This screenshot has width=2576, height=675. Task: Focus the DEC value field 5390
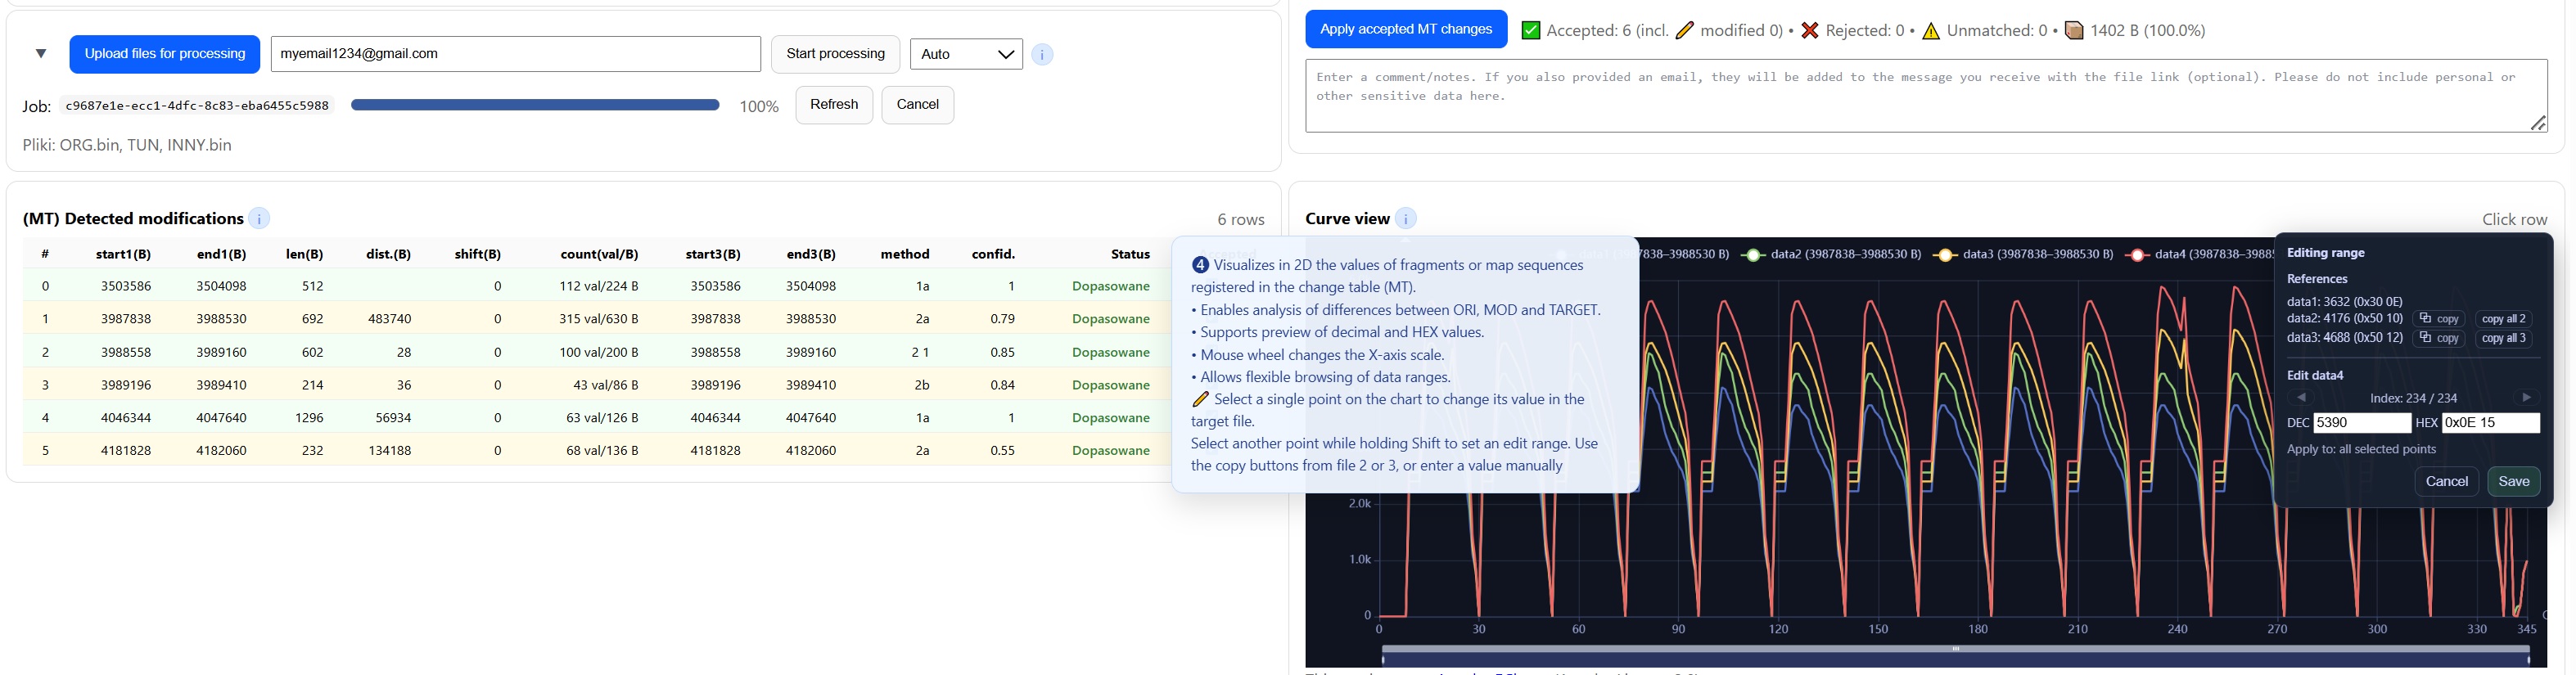[2362, 423]
